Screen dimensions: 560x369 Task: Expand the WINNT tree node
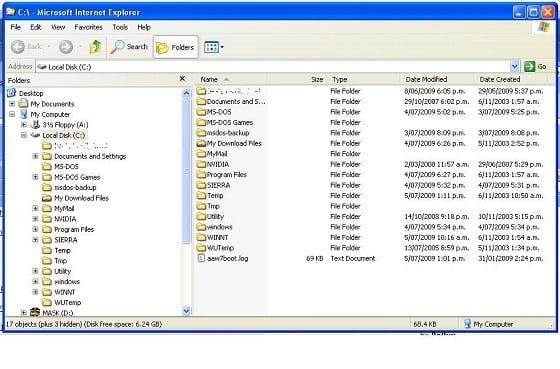35,292
